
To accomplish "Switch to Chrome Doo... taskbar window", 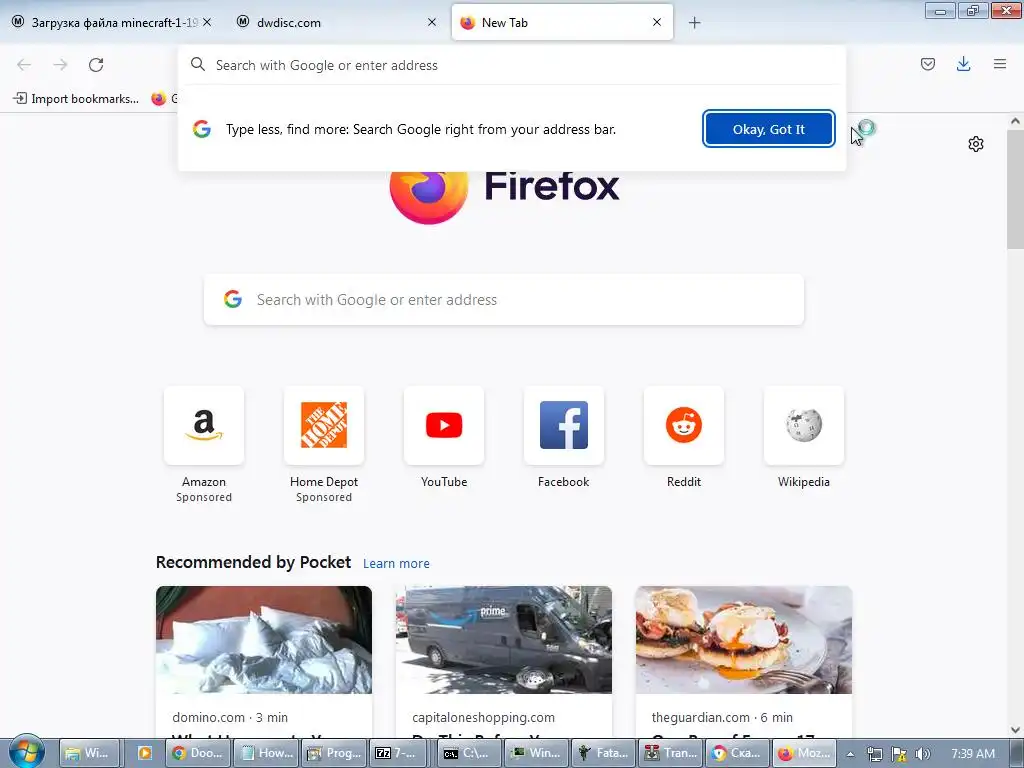I will point(197,753).
